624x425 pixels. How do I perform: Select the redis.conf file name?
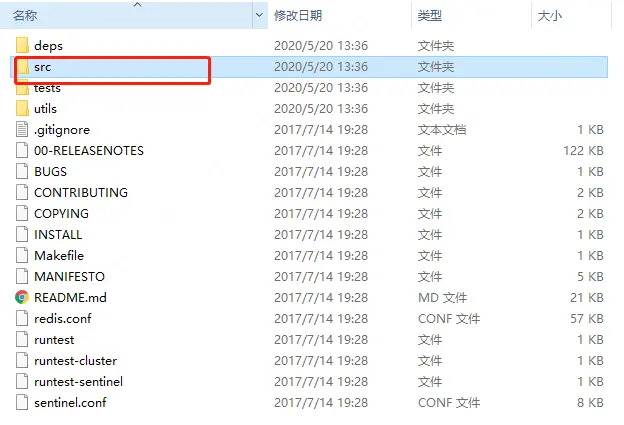coord(63,318)
